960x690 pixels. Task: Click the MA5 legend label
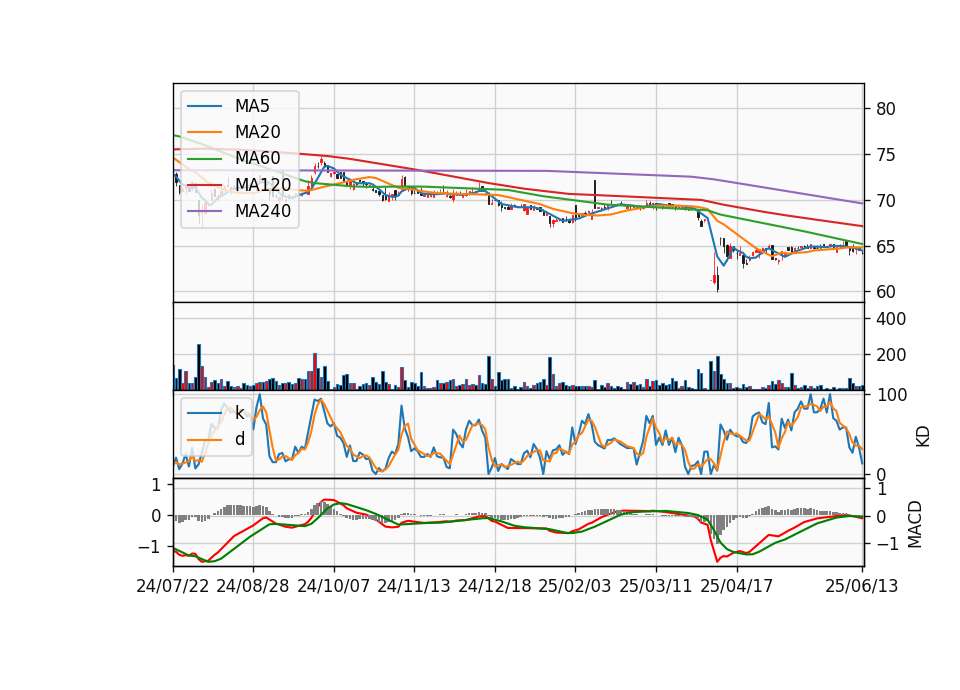pos(252,106)
